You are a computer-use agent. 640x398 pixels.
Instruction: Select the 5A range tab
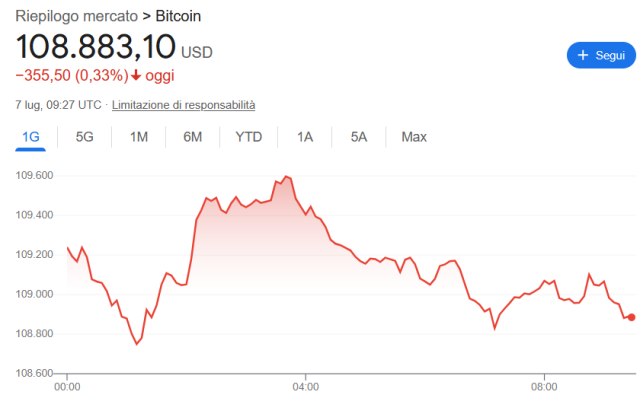point(359,137)
